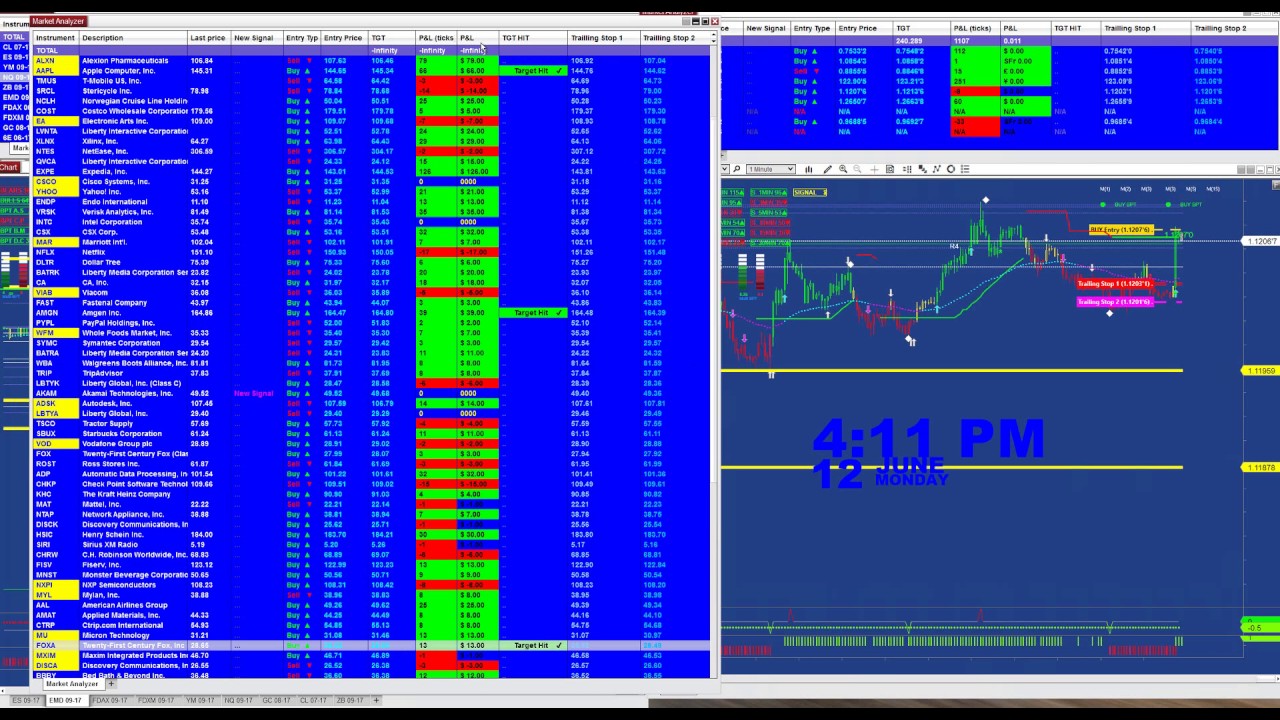Click the zoom out magnifier icon
This screenshot has height=720, width=1280.
pyautogui.click(x=857, y=169)
